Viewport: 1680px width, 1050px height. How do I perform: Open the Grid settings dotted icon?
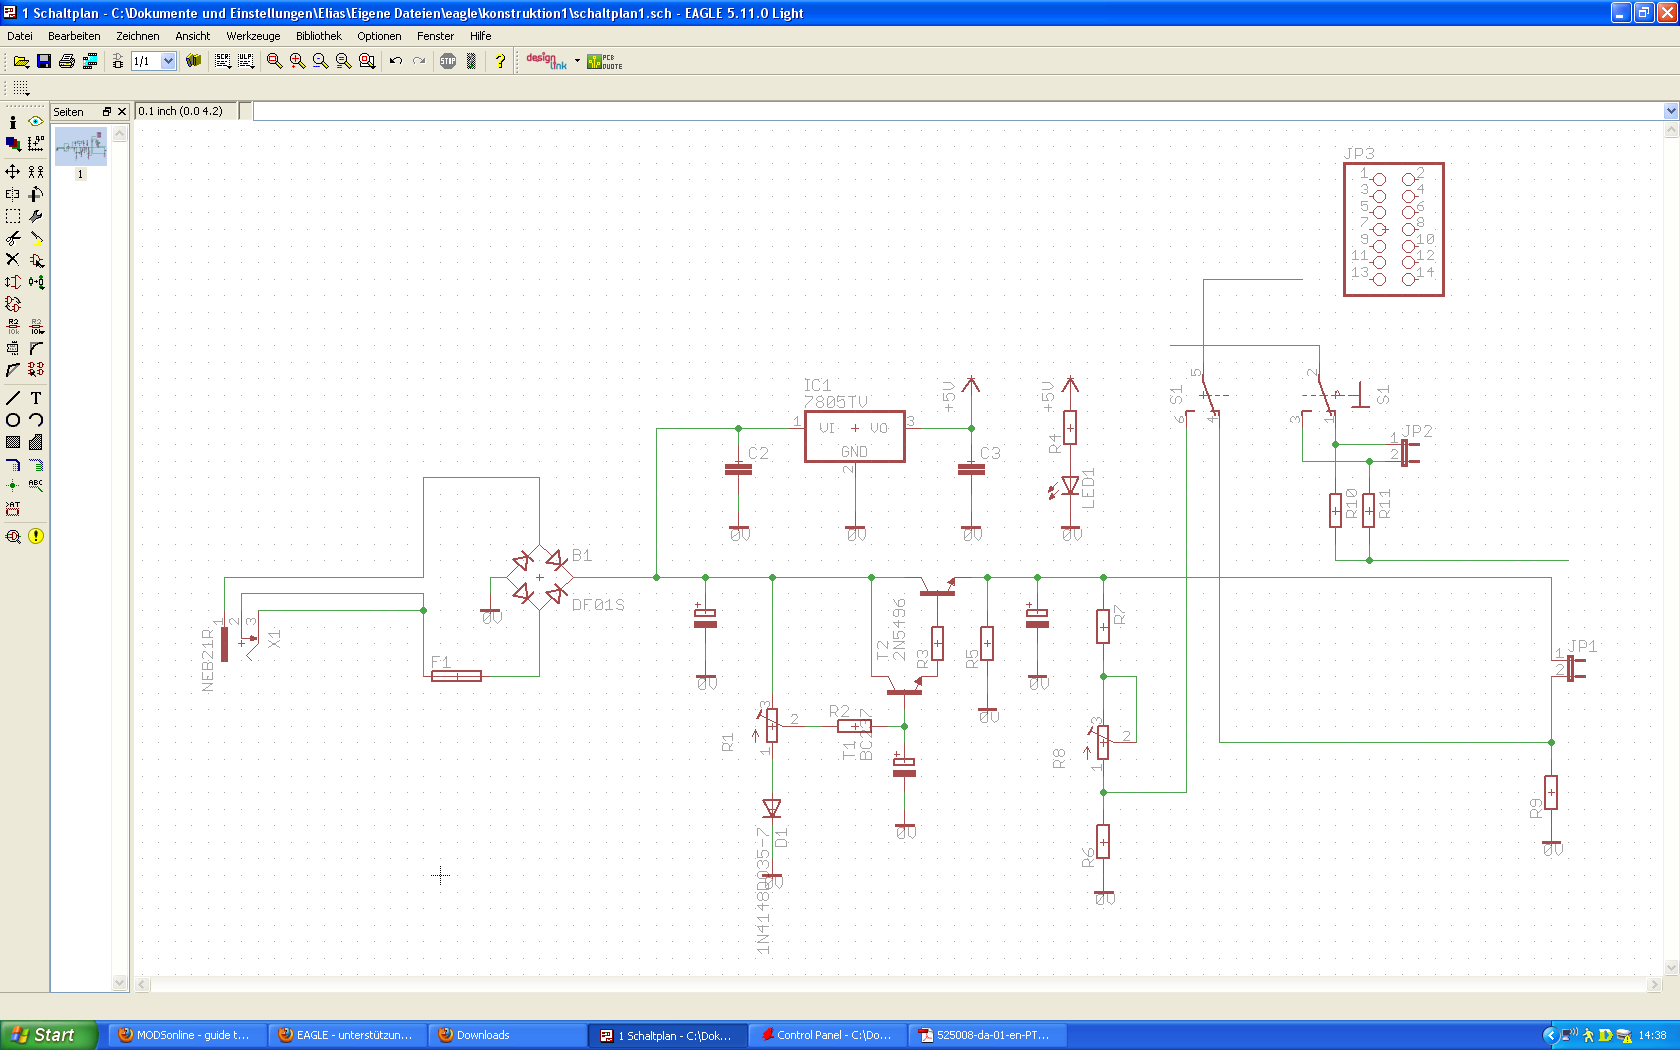click(21, 88)
